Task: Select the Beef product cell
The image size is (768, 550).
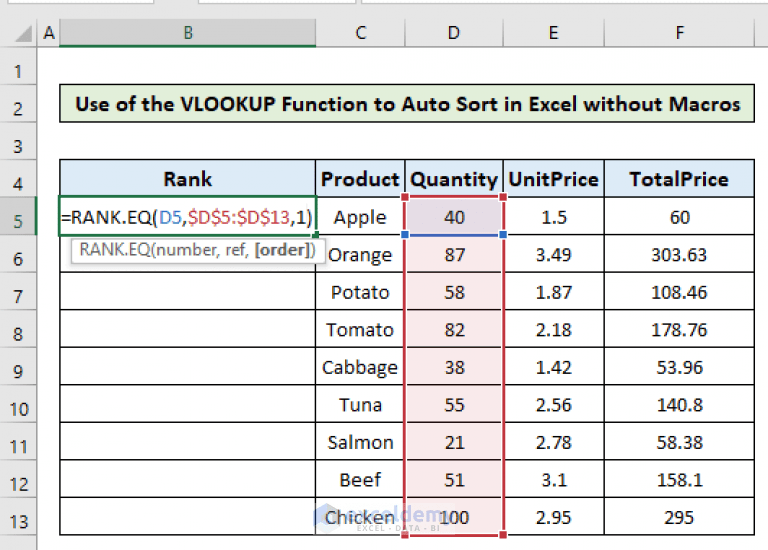Action: [x=360, y=479]
